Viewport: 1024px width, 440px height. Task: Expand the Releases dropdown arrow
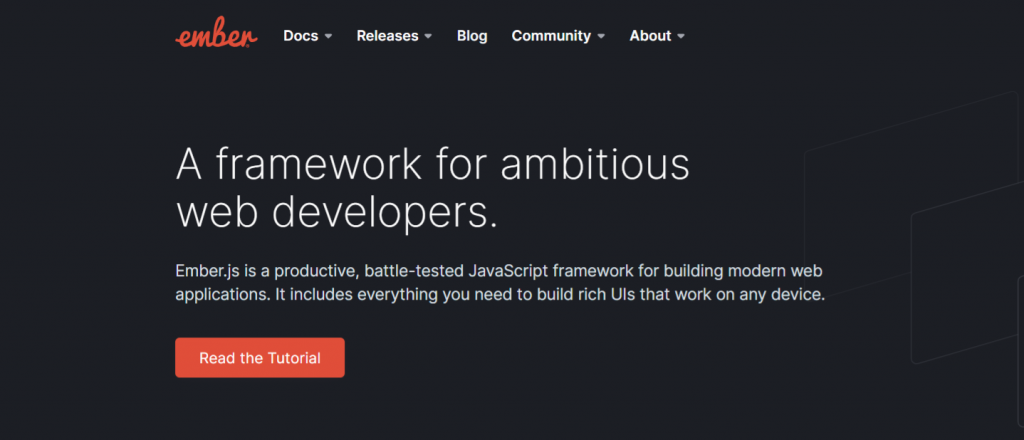[x=428, y=37]
